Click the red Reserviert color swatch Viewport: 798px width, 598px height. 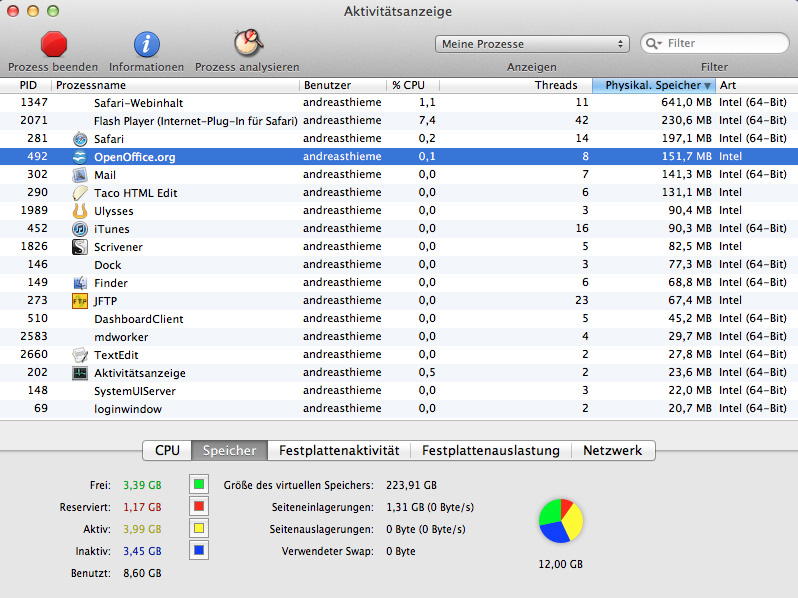(x=199, y=506)
